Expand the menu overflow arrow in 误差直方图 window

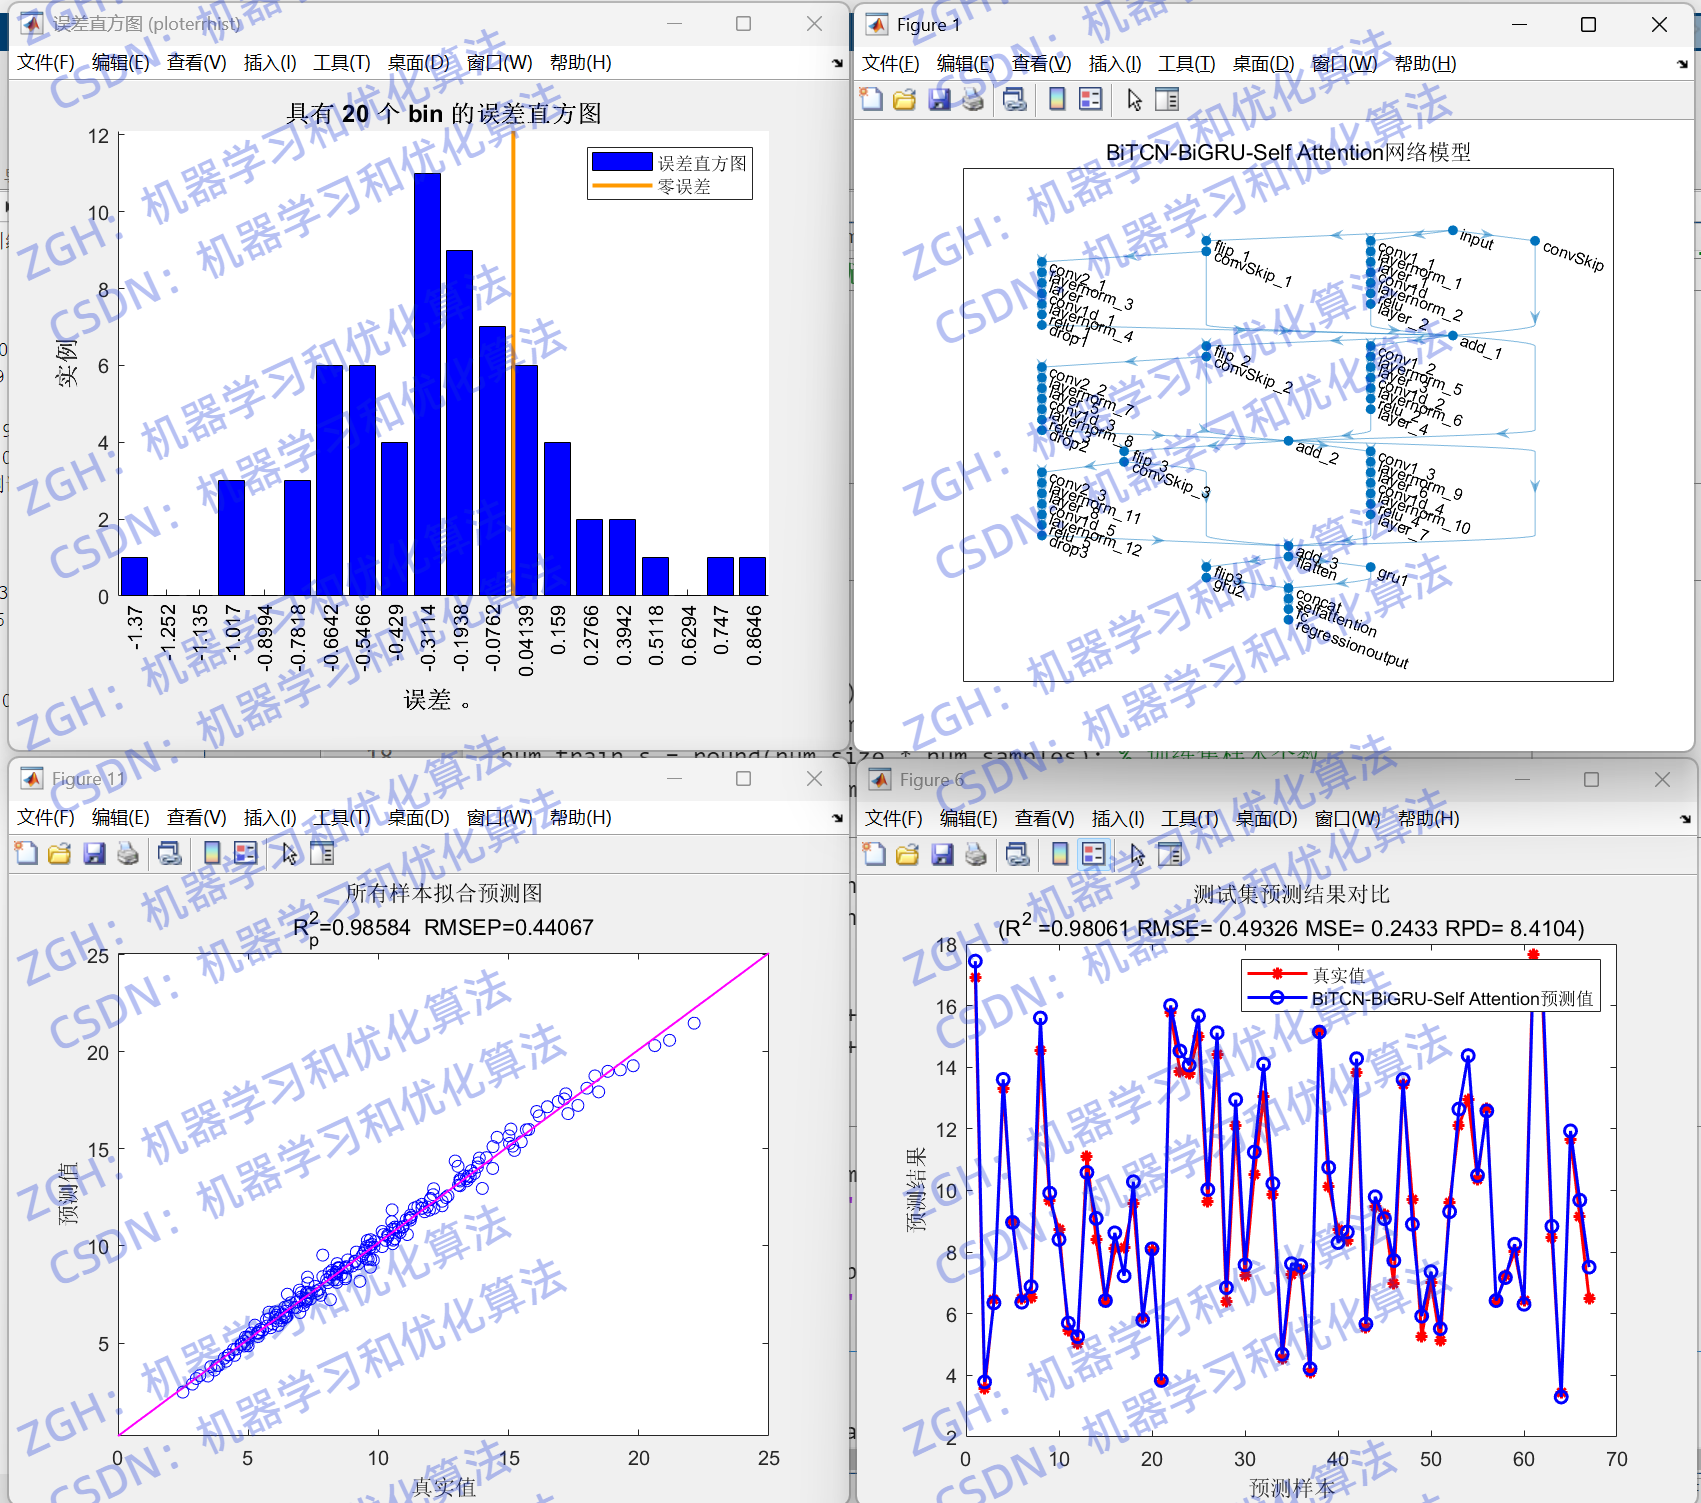[x=836, y=62]
